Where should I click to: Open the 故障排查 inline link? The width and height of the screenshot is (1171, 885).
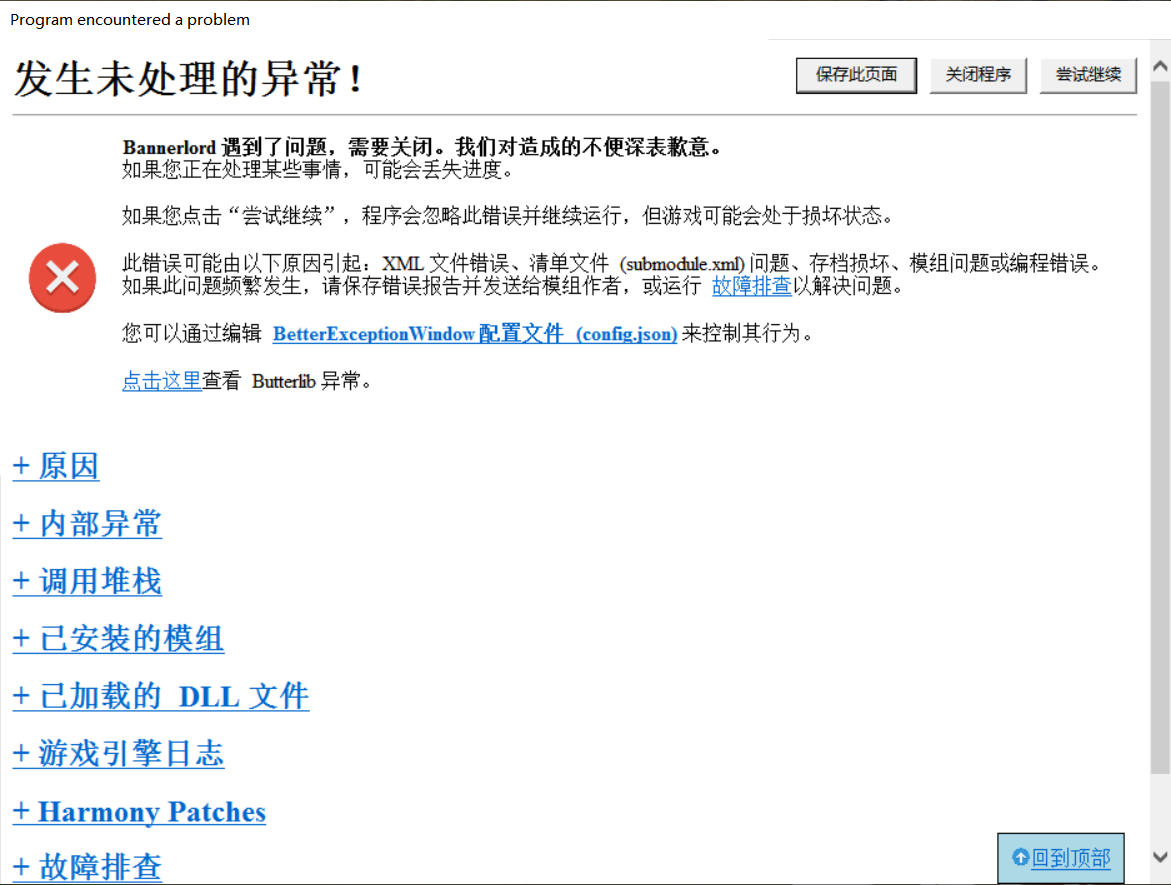[x=751, y=286]
